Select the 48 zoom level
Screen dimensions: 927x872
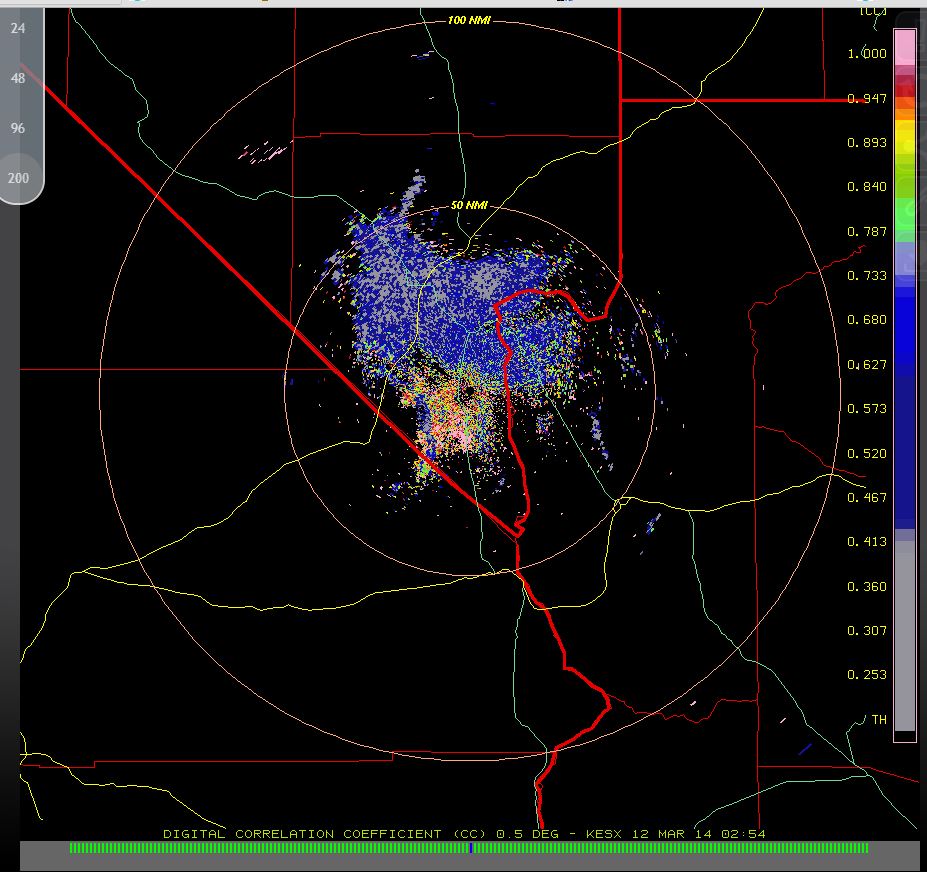pos(18,78)
